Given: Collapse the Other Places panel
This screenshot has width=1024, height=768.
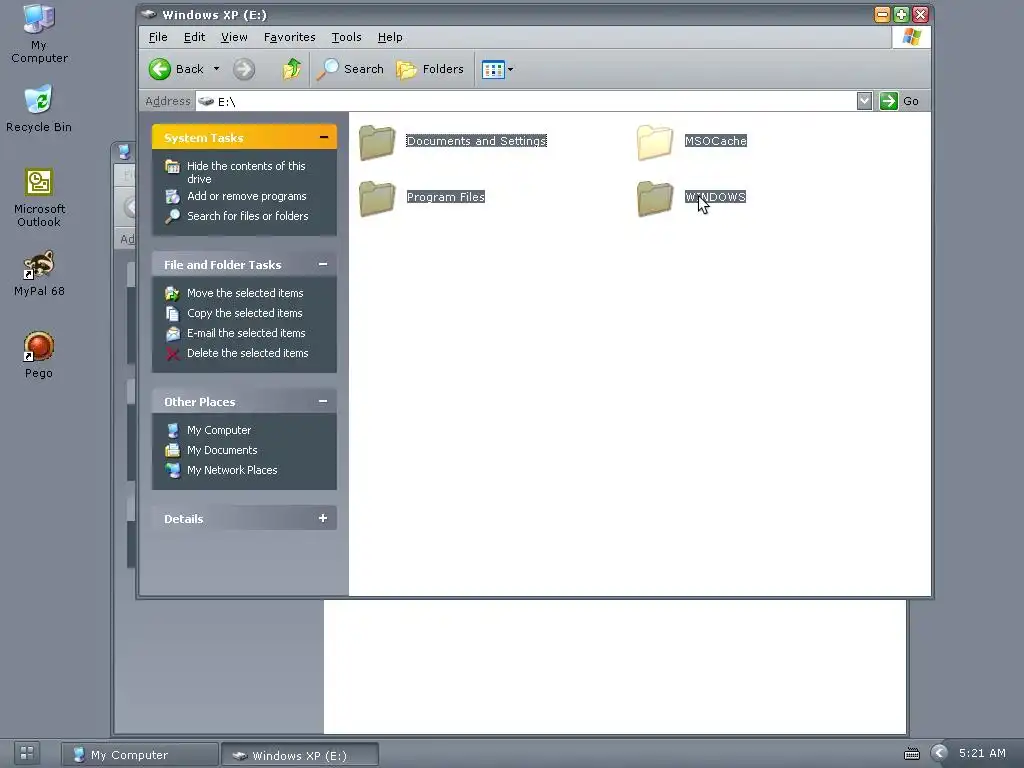Looking at the screenshot, I should [x=323, y=401].
